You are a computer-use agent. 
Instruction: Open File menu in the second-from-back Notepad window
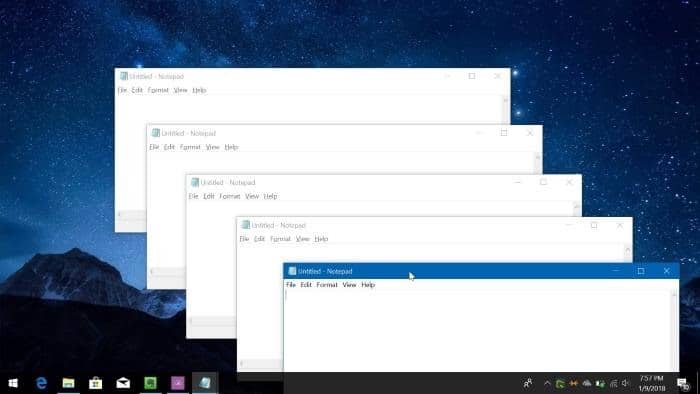(154, 147)
